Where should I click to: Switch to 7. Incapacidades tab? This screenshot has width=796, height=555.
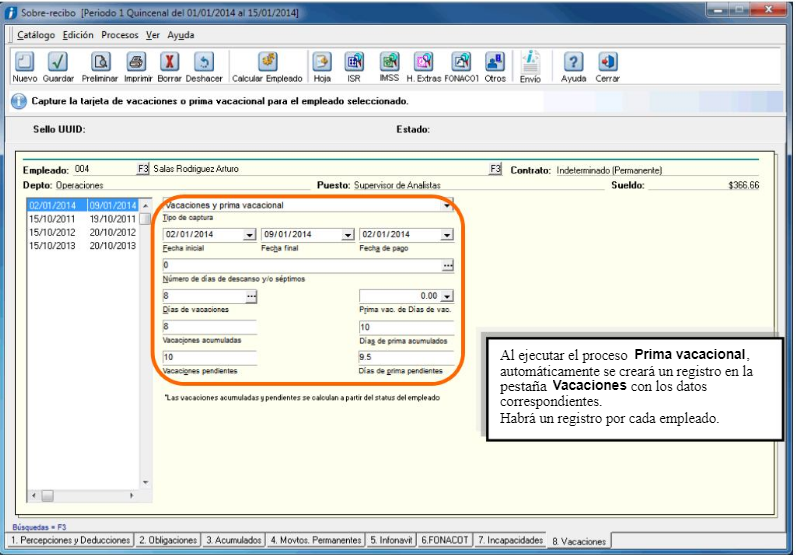pos(510,540)
